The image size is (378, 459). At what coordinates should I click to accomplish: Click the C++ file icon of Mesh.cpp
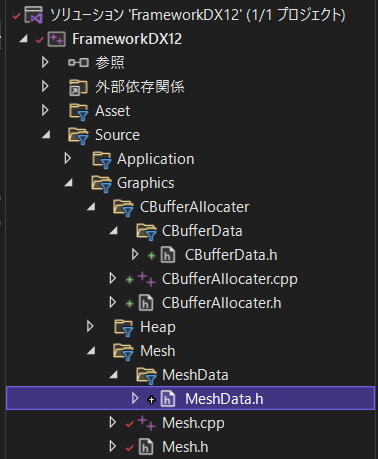[146, 423]
